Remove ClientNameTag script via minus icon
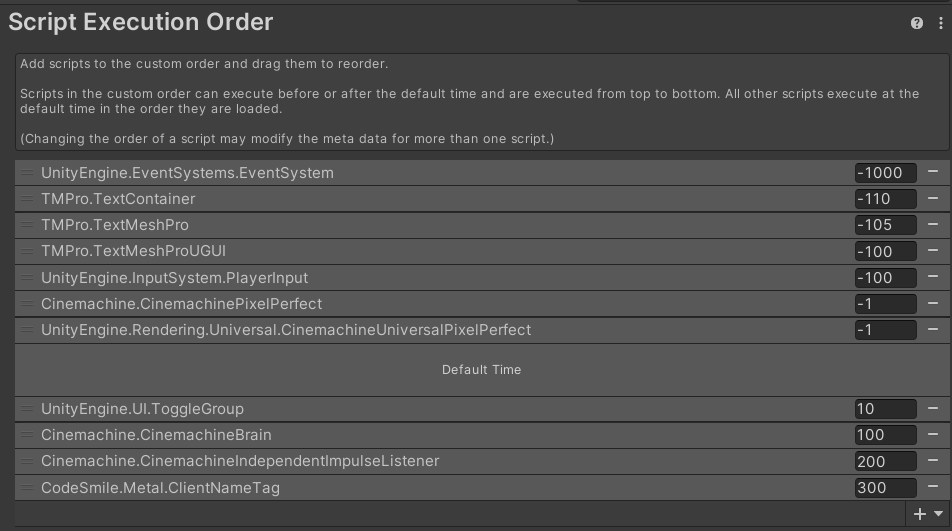The height and width of the screenshot is (531, 952). click(933, 488)
